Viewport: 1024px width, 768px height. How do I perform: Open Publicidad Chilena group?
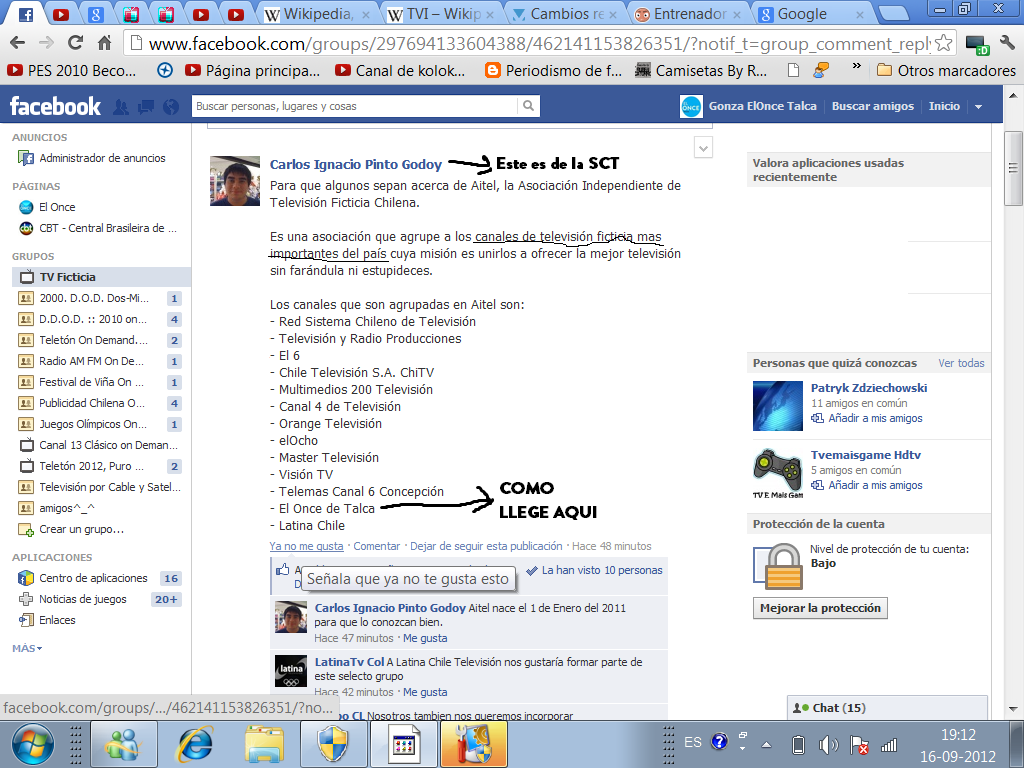tap(91, 403)
